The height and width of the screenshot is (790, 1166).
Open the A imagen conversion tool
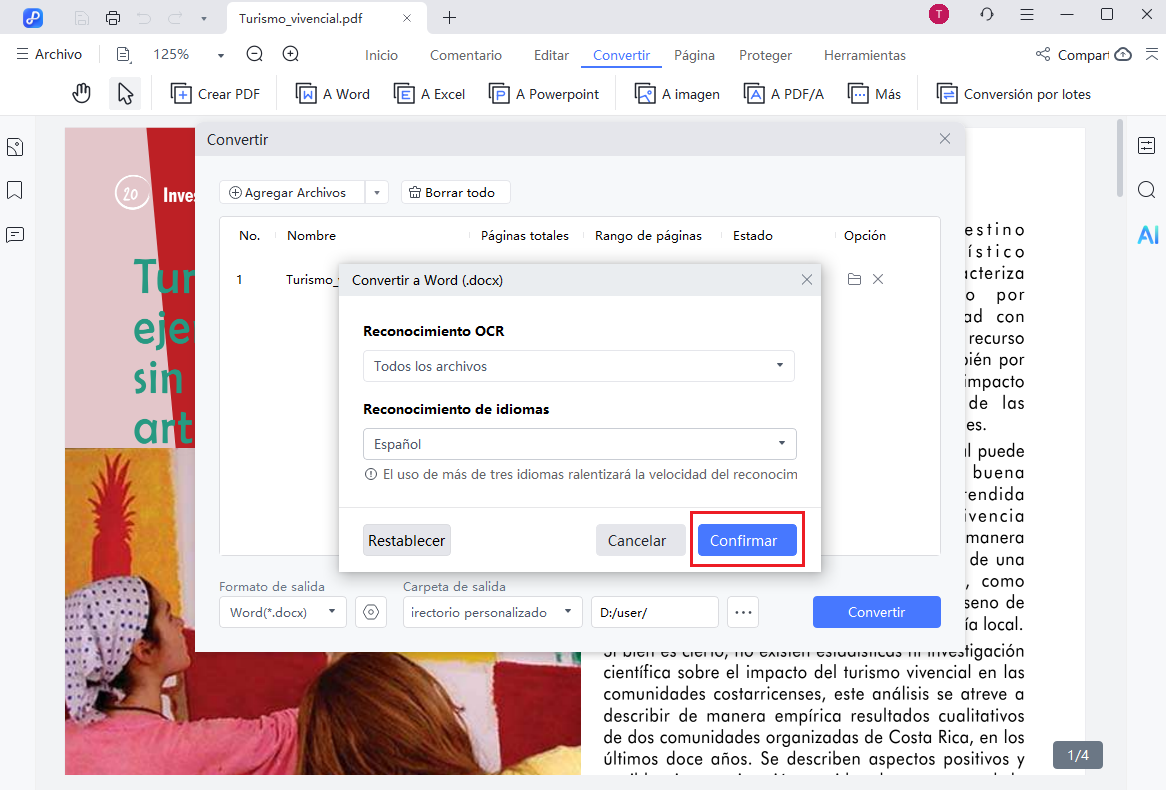(676, 92)
